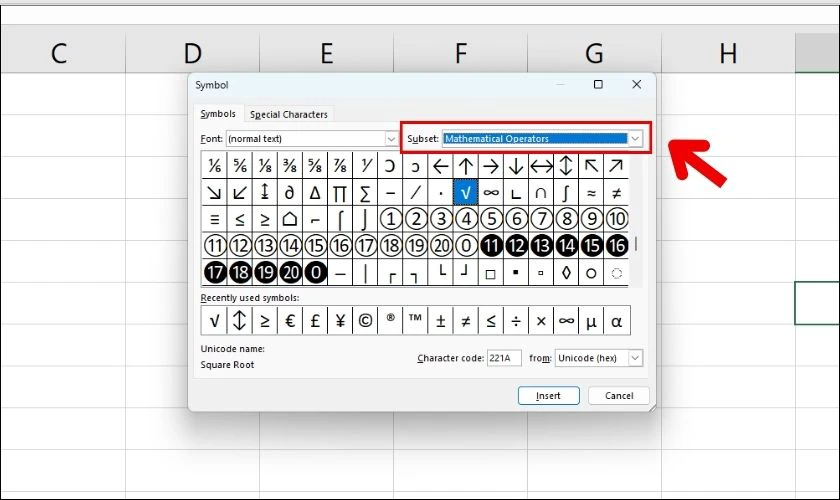Viewport: 840px width, 500px height.
Task: Pick the one sixth fraction symbol
Action: tap(214, 166)
